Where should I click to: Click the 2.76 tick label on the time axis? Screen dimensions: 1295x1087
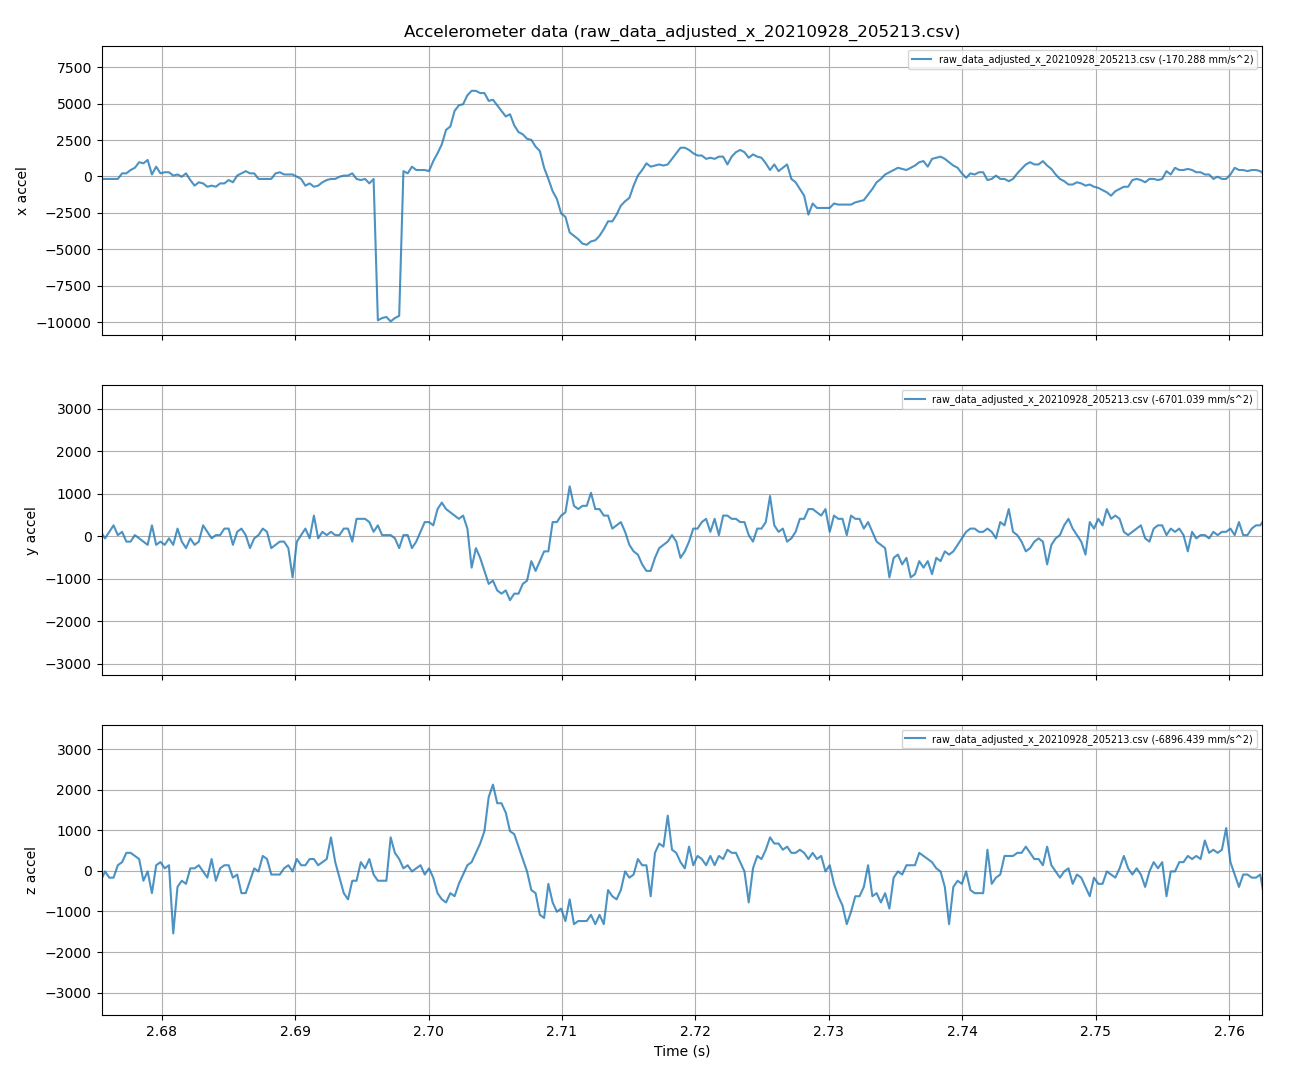1229,1030
